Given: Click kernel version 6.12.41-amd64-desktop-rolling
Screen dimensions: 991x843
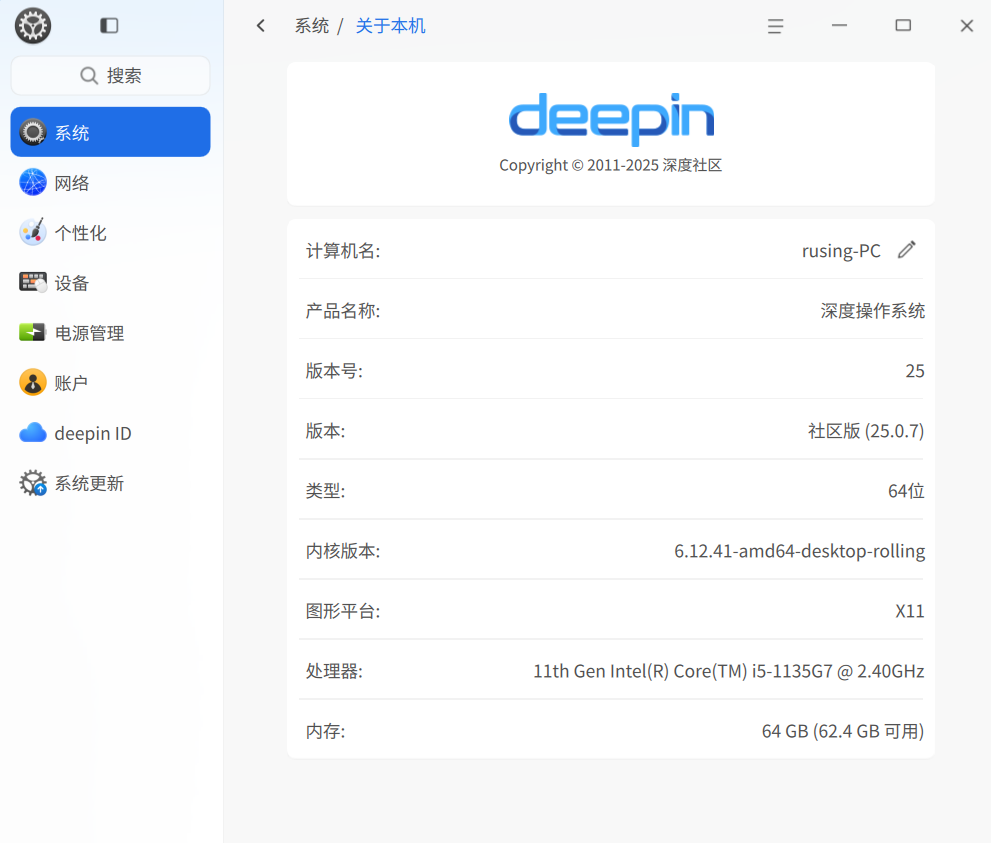Looking at the screenshot, I should [799, 551].
